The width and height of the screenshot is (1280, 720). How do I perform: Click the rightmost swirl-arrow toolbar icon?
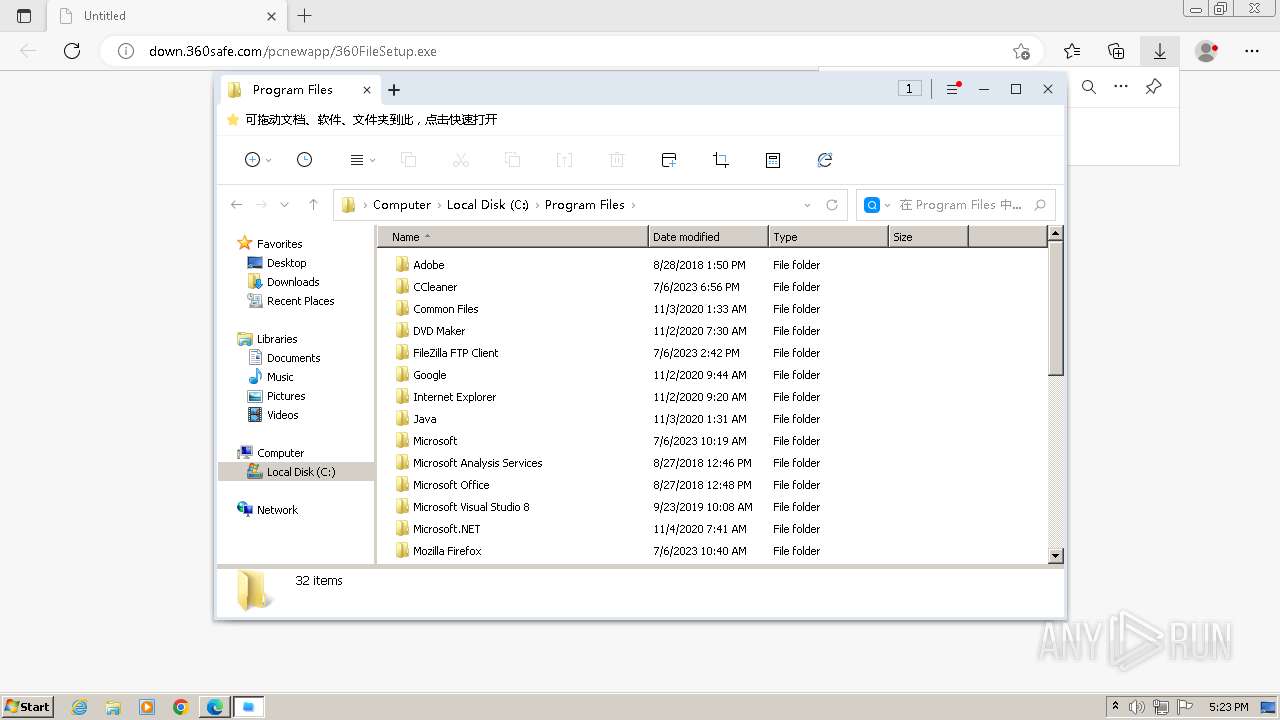click(x=825, y=160)
